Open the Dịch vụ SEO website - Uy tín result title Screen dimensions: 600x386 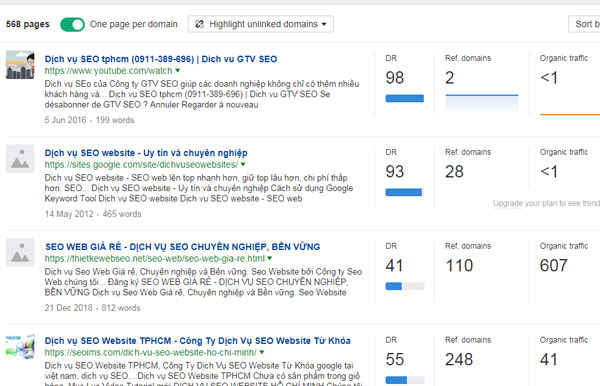click(146, 153)
